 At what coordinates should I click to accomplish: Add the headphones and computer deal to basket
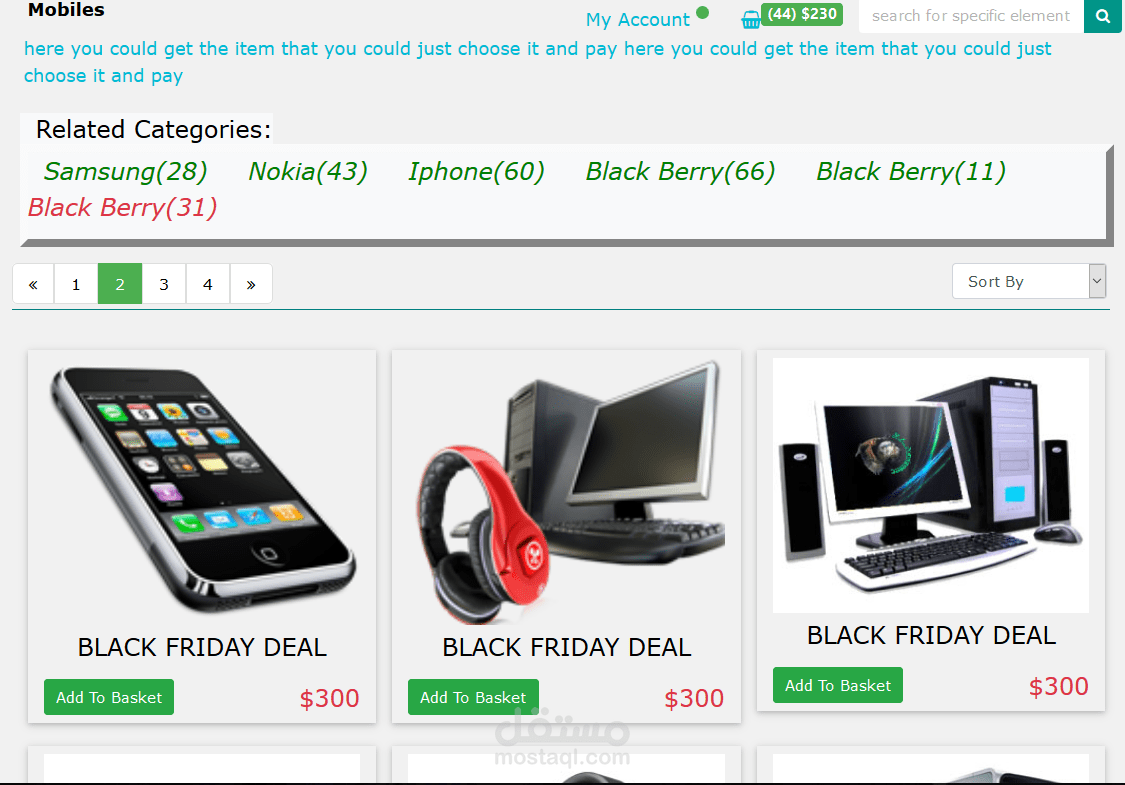click(x=474, y=697)
